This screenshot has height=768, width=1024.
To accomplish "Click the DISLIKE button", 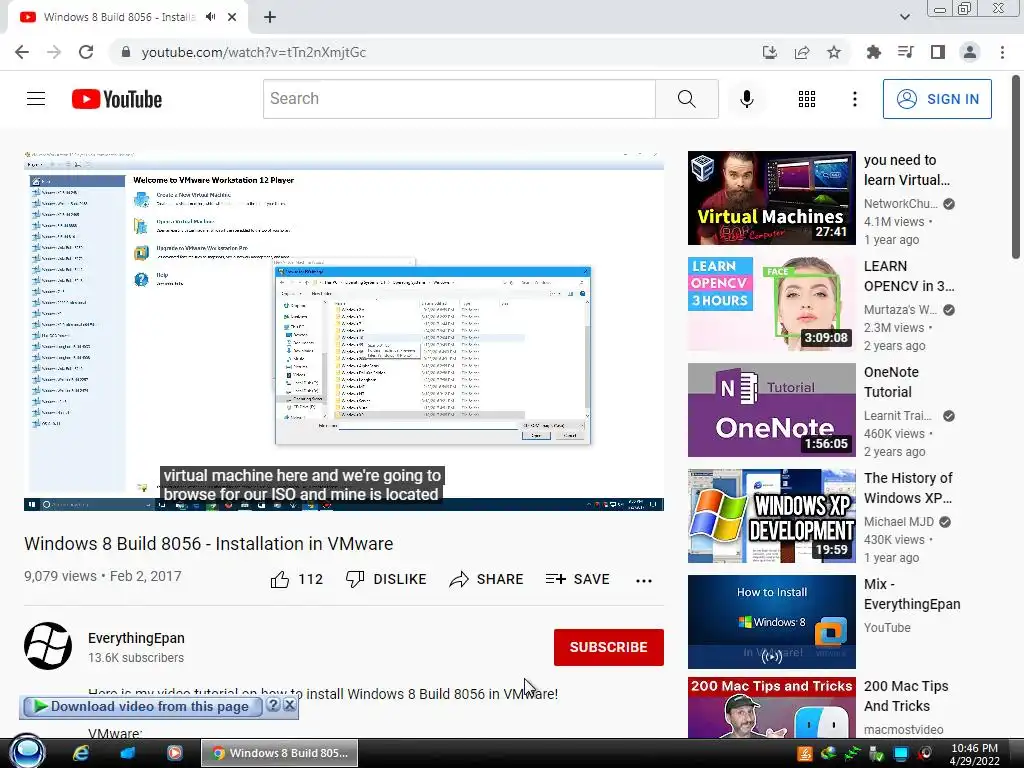I will pos(386,579).
